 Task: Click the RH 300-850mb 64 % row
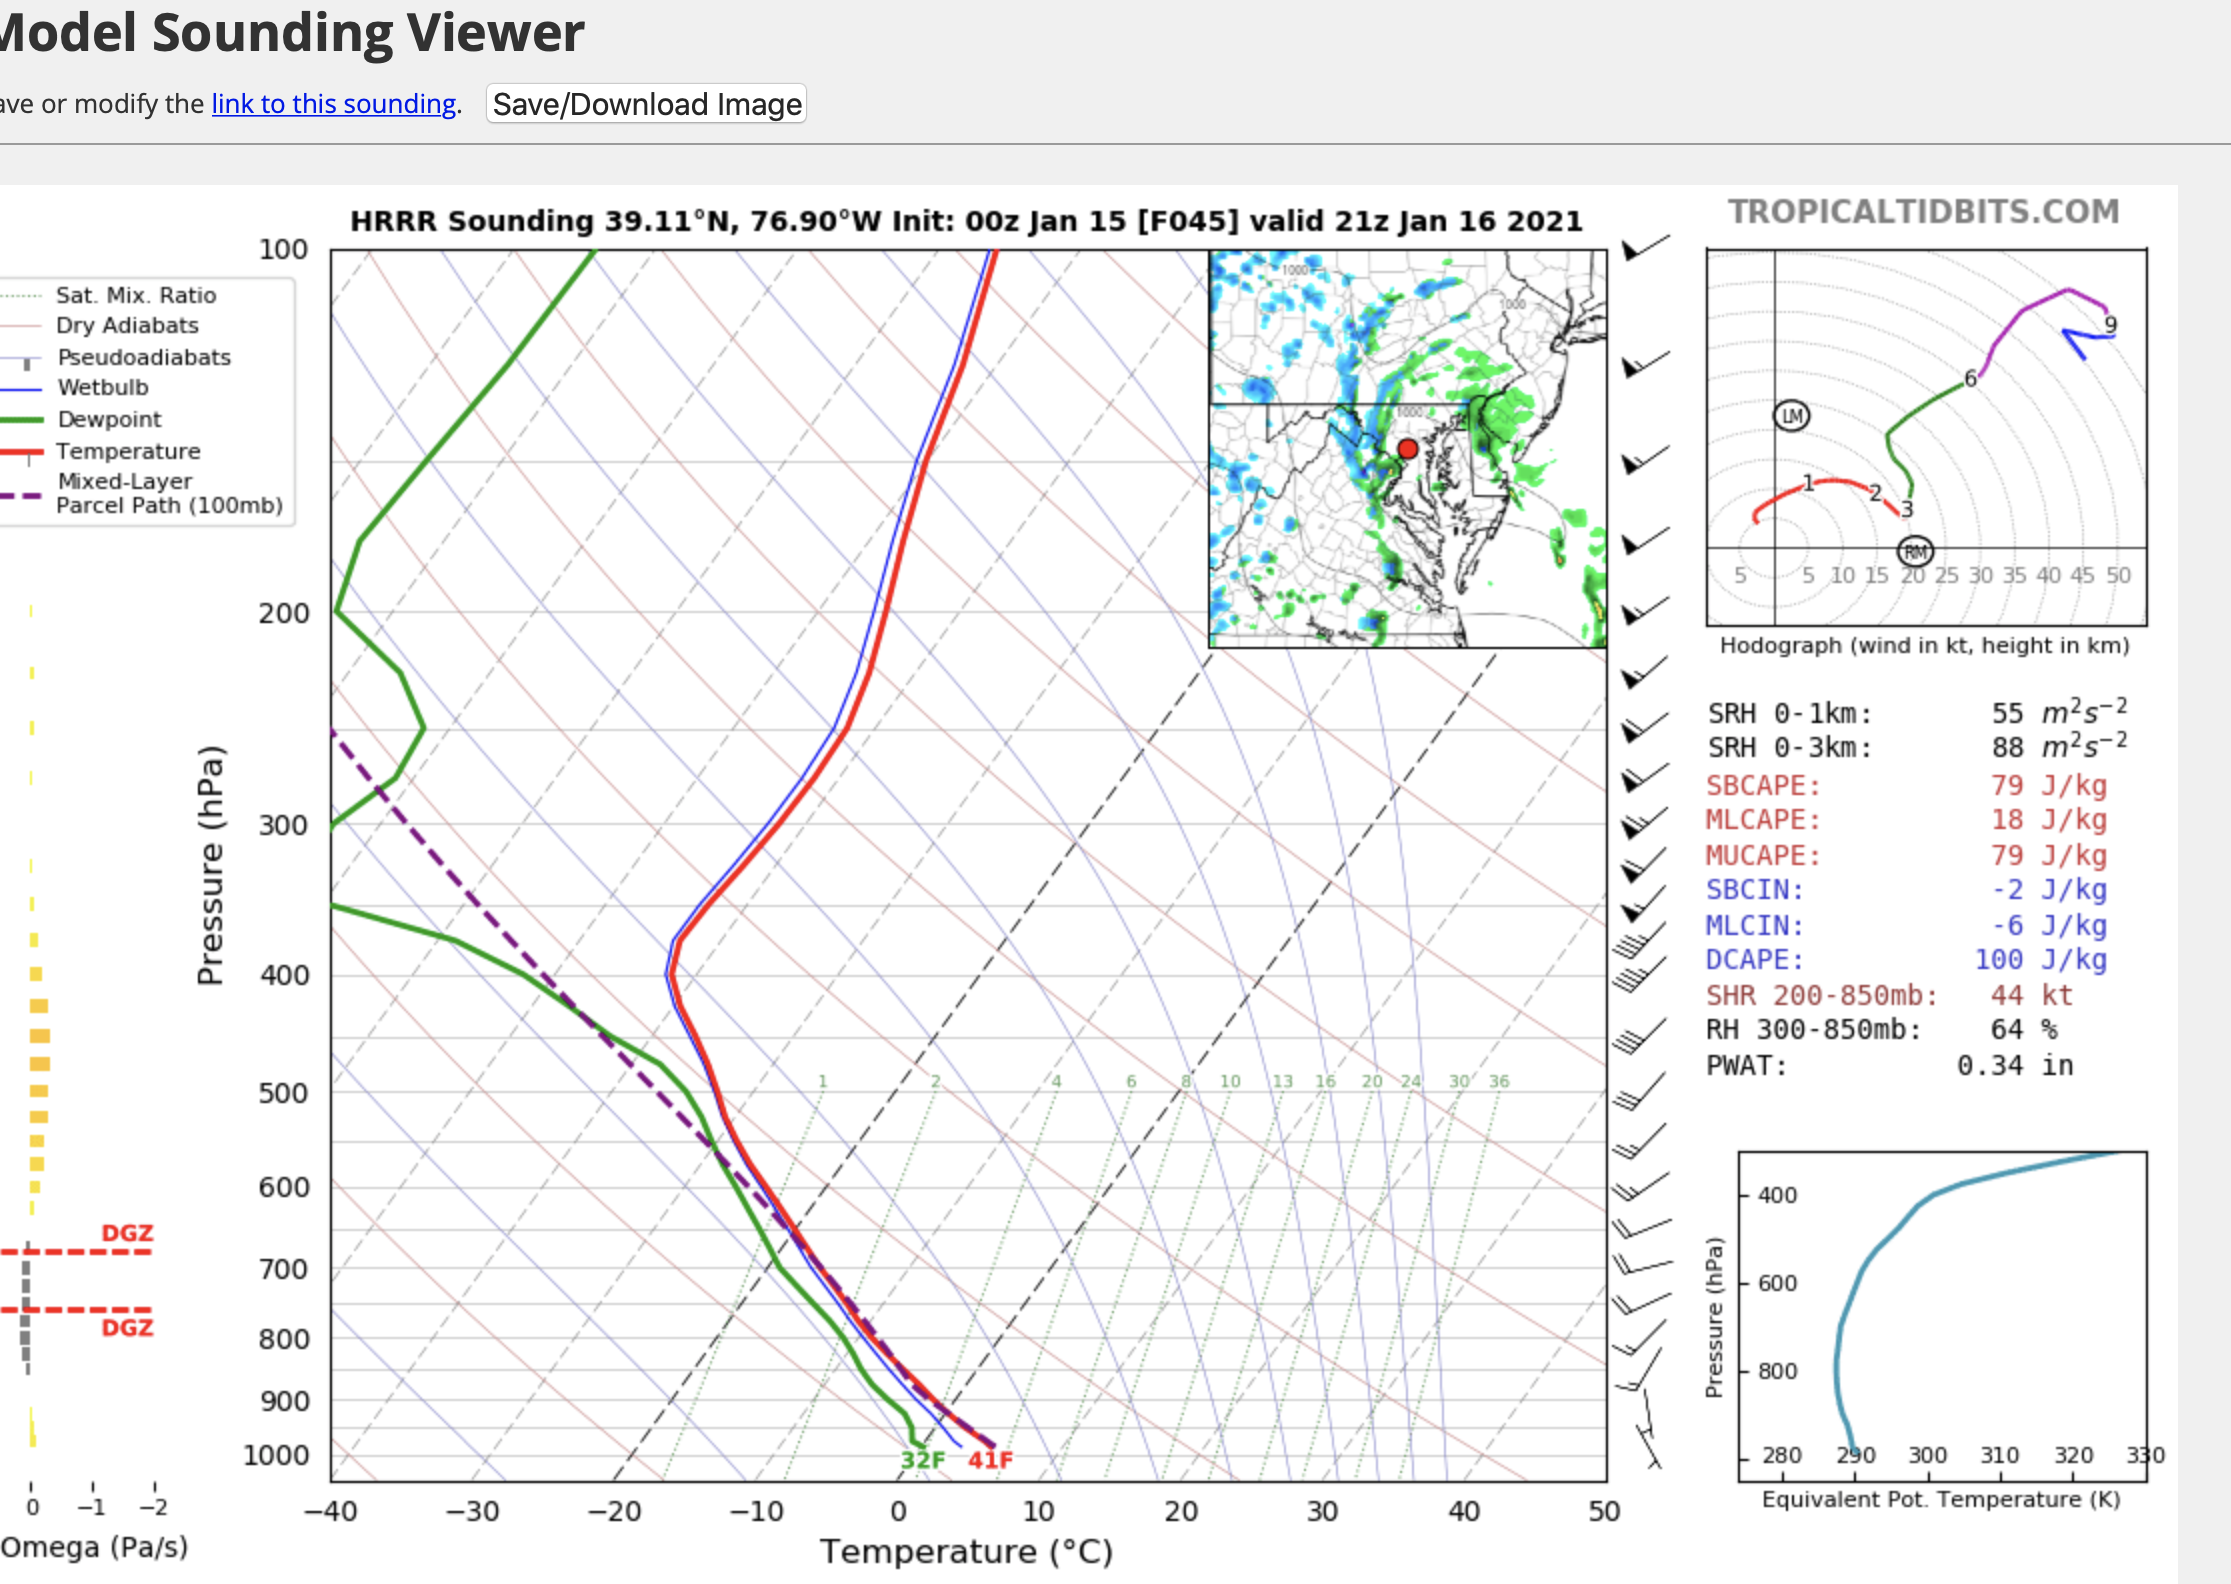tap(1882, 1030)
